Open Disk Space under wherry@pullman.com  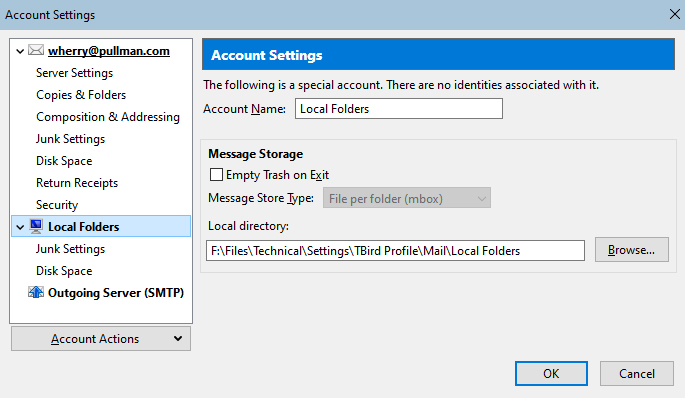pyautogui.click(x=64, y=161)
